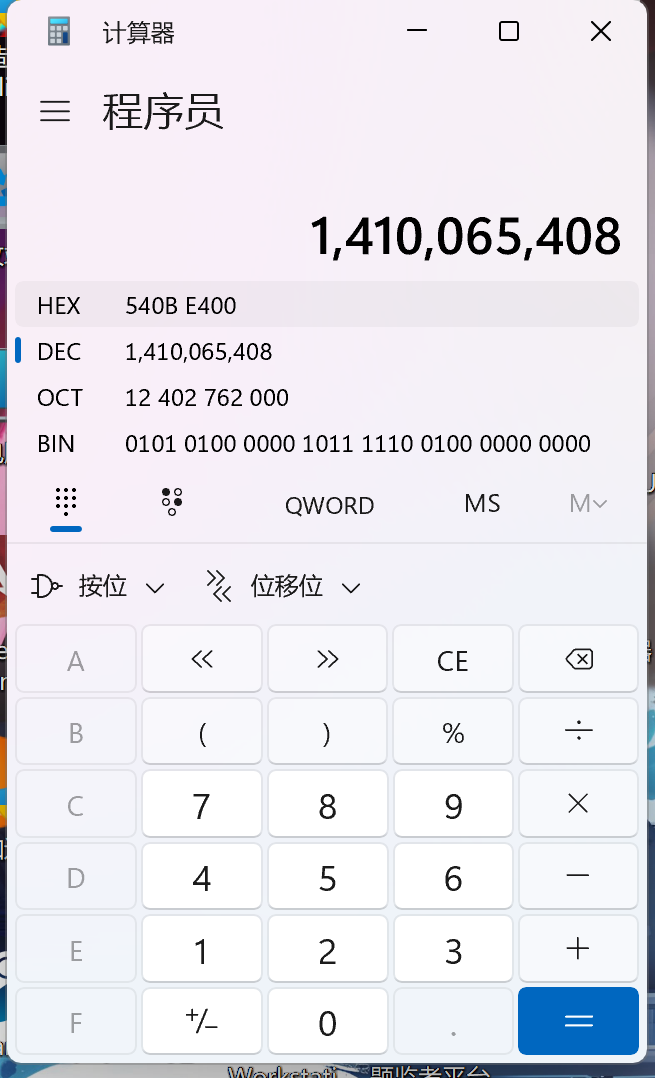Screen dimensions: 655x1078
Task: Click the right shift >> key
Action: click(x=327, y=660)
